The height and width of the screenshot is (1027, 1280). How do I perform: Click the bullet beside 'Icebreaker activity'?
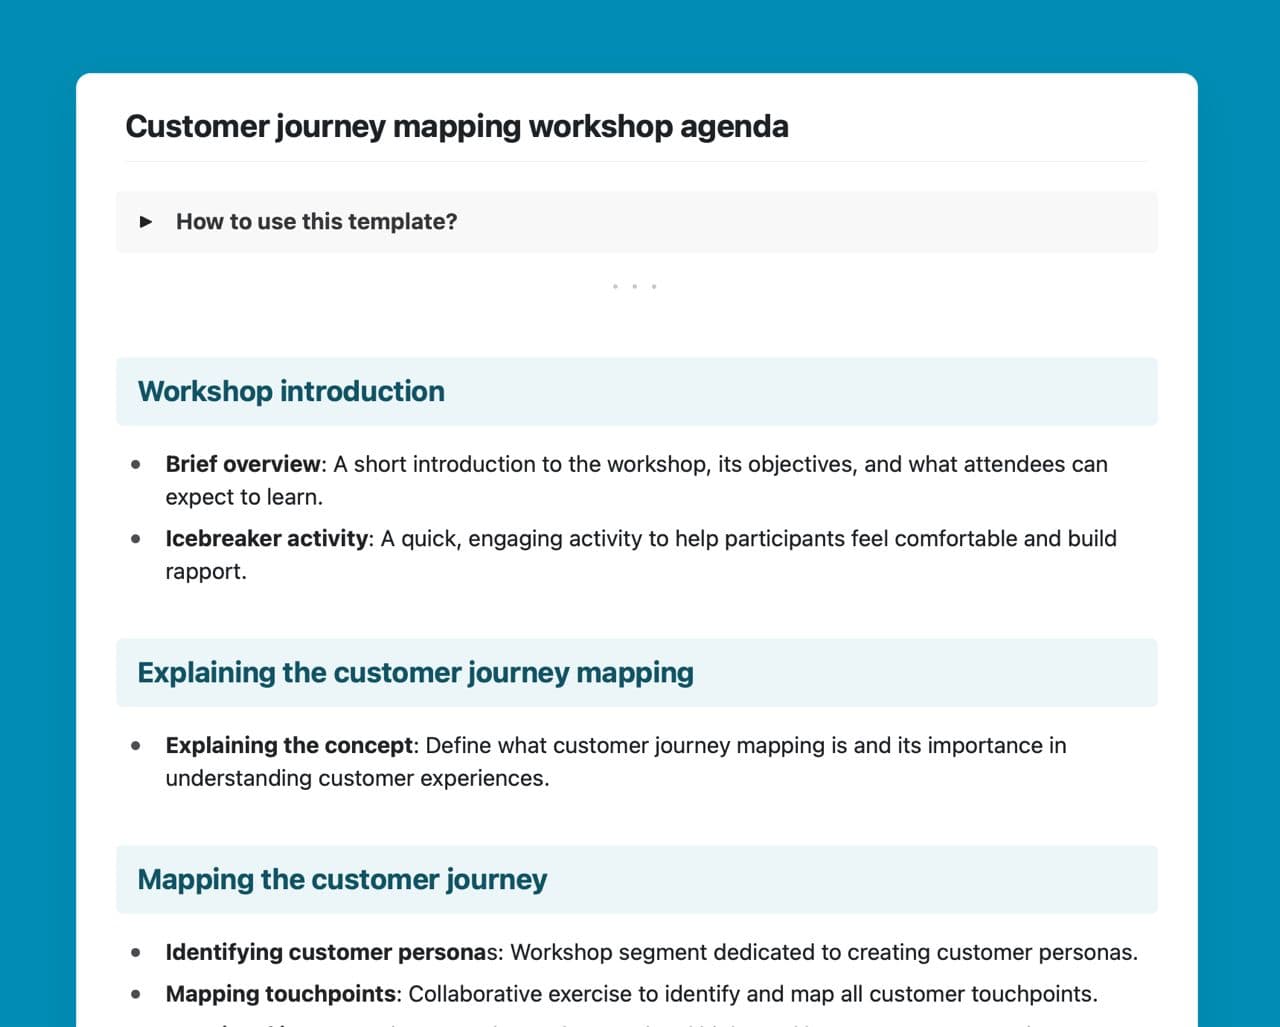pos(136,538)
